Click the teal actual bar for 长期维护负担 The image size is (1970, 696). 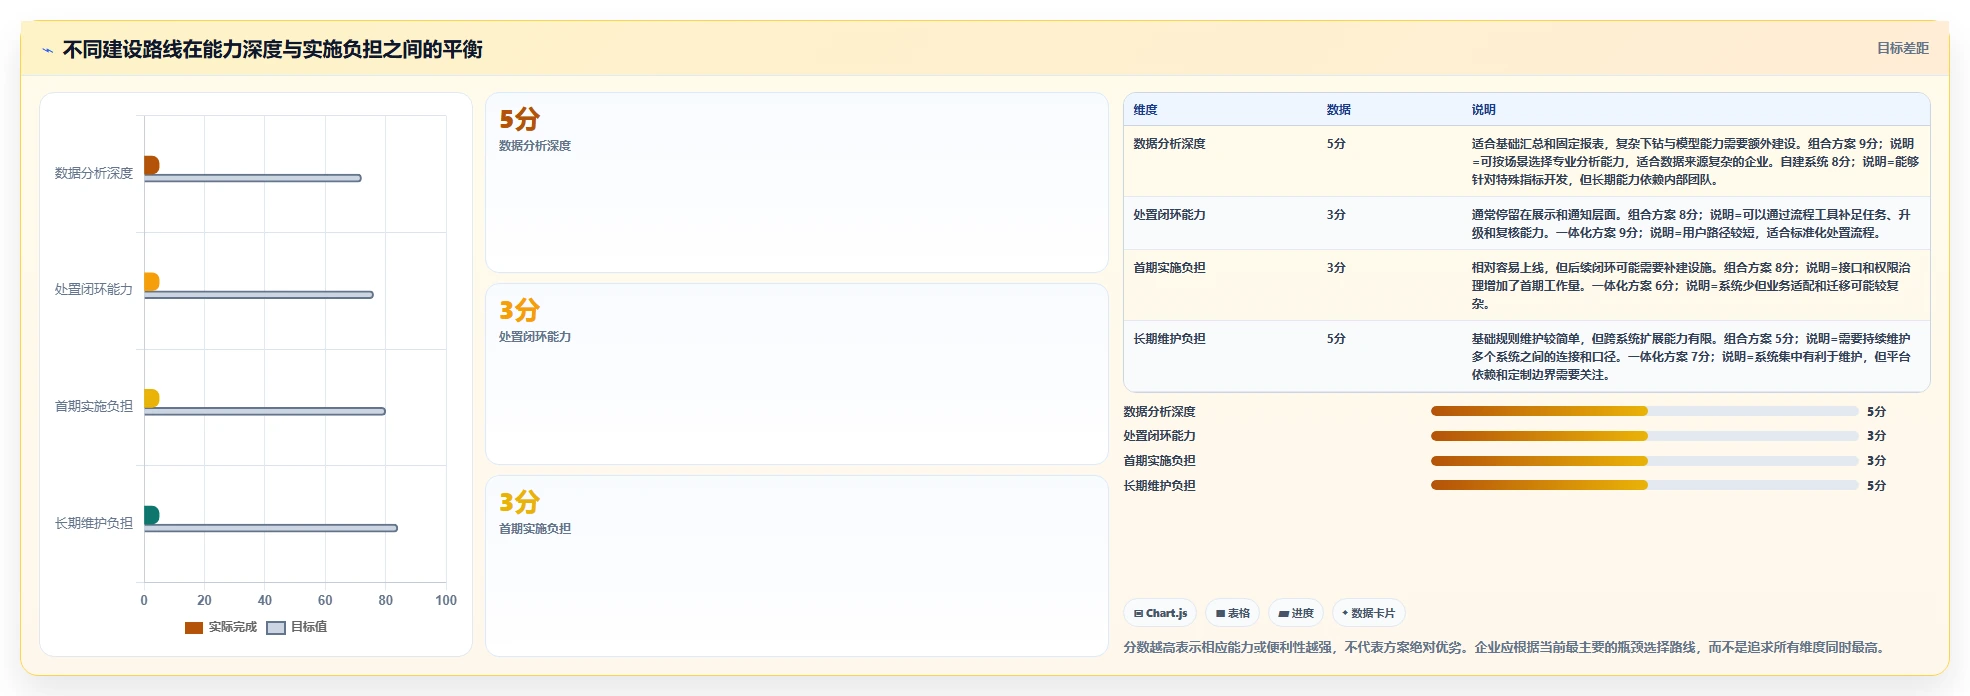[151, 515]
